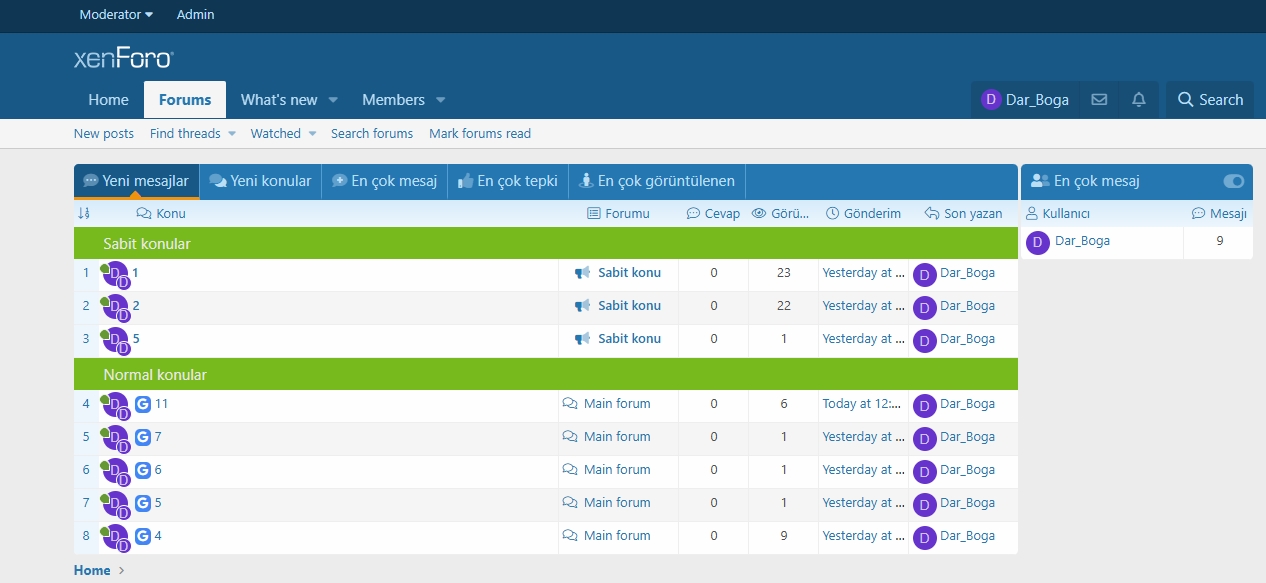Click the Home breadcrumb link

92,570
